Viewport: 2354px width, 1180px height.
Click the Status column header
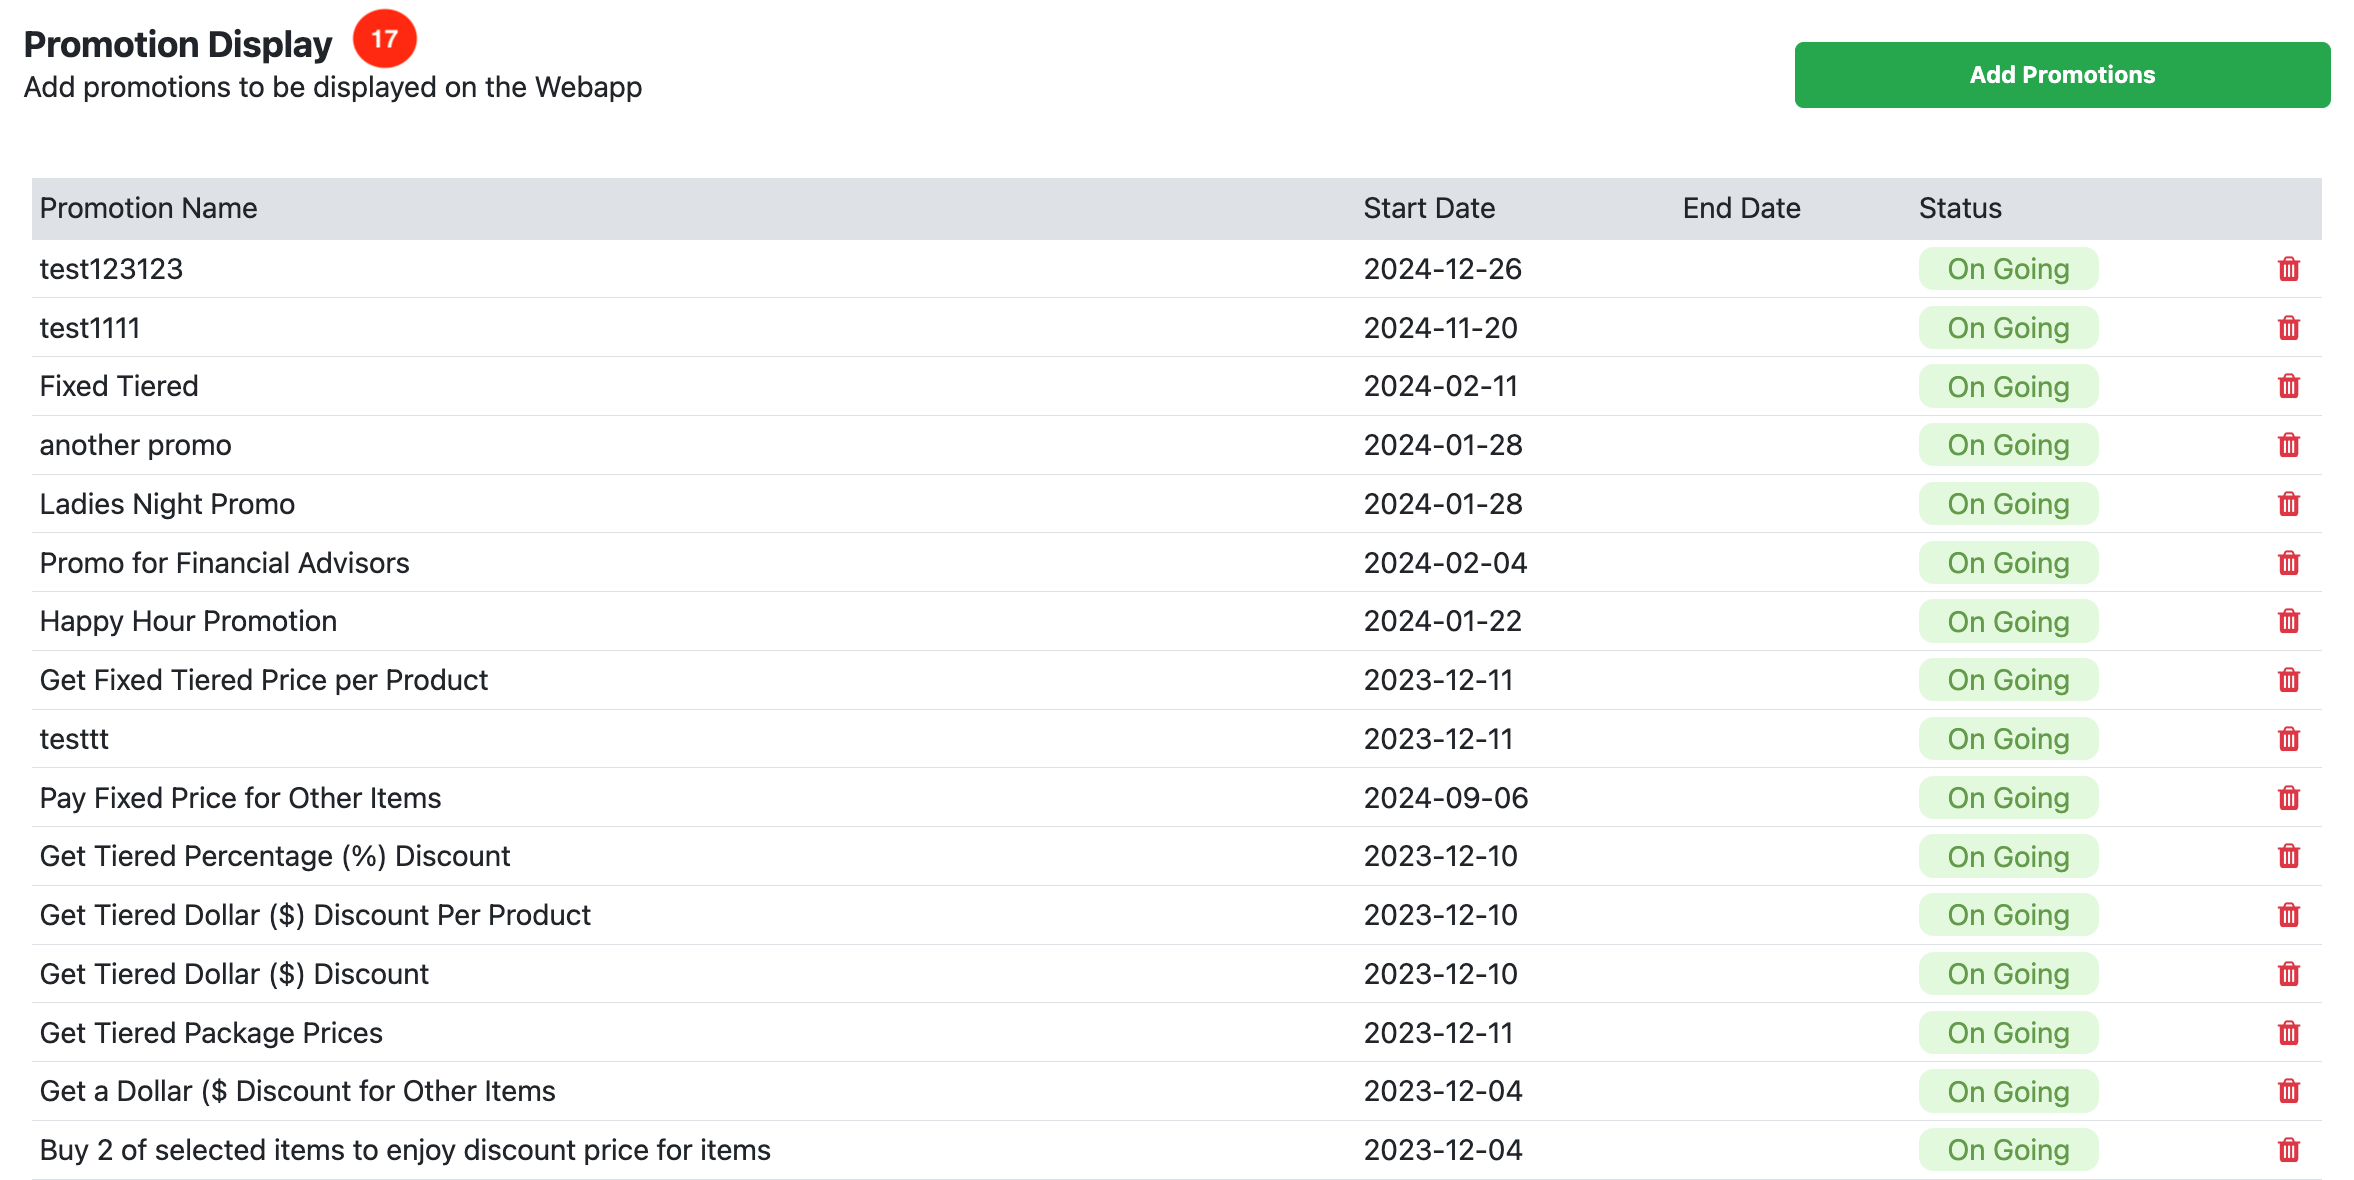coord(1959,208)
